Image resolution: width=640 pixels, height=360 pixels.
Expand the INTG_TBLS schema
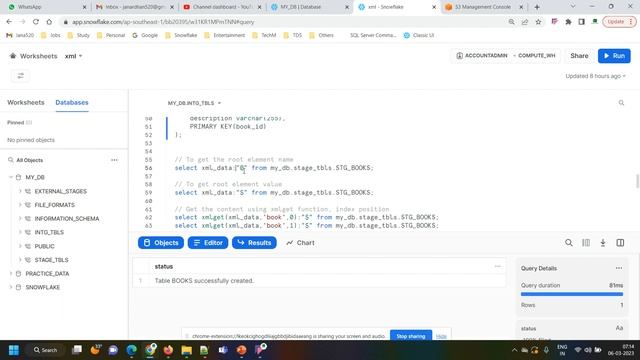point(20,232)
